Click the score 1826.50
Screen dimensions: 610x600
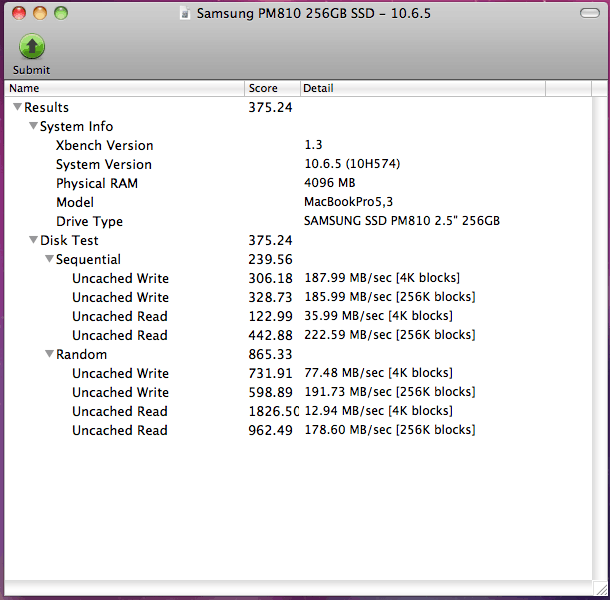(x=273, y=412)
